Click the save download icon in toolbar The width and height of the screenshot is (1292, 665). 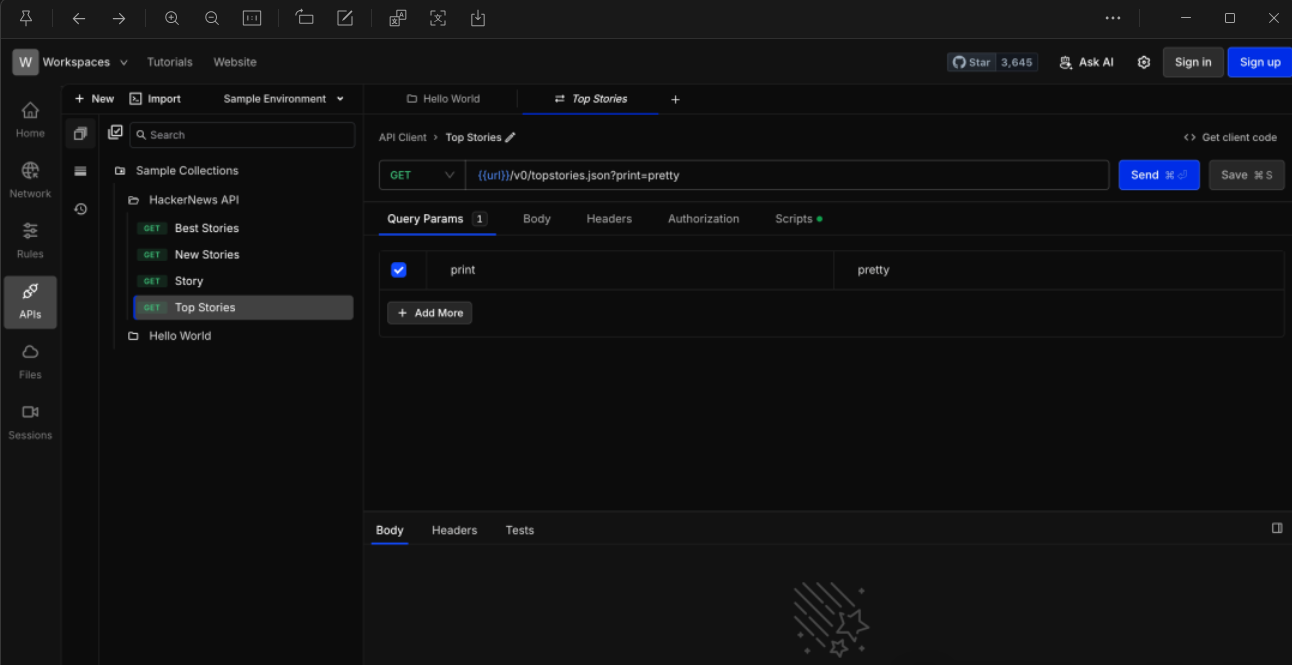coord(478,18)
